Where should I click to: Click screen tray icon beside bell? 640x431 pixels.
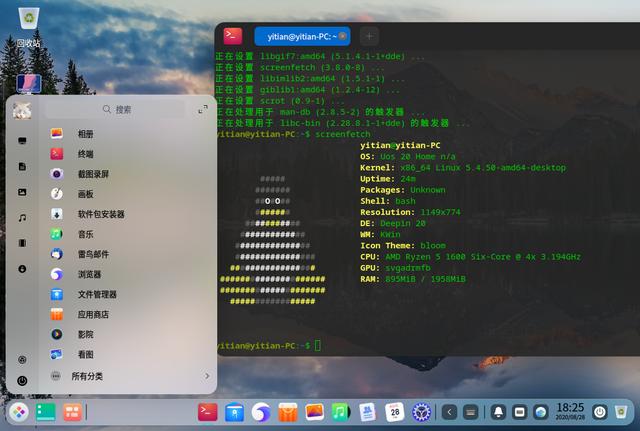pyautogui.click(x=520, y=412)
